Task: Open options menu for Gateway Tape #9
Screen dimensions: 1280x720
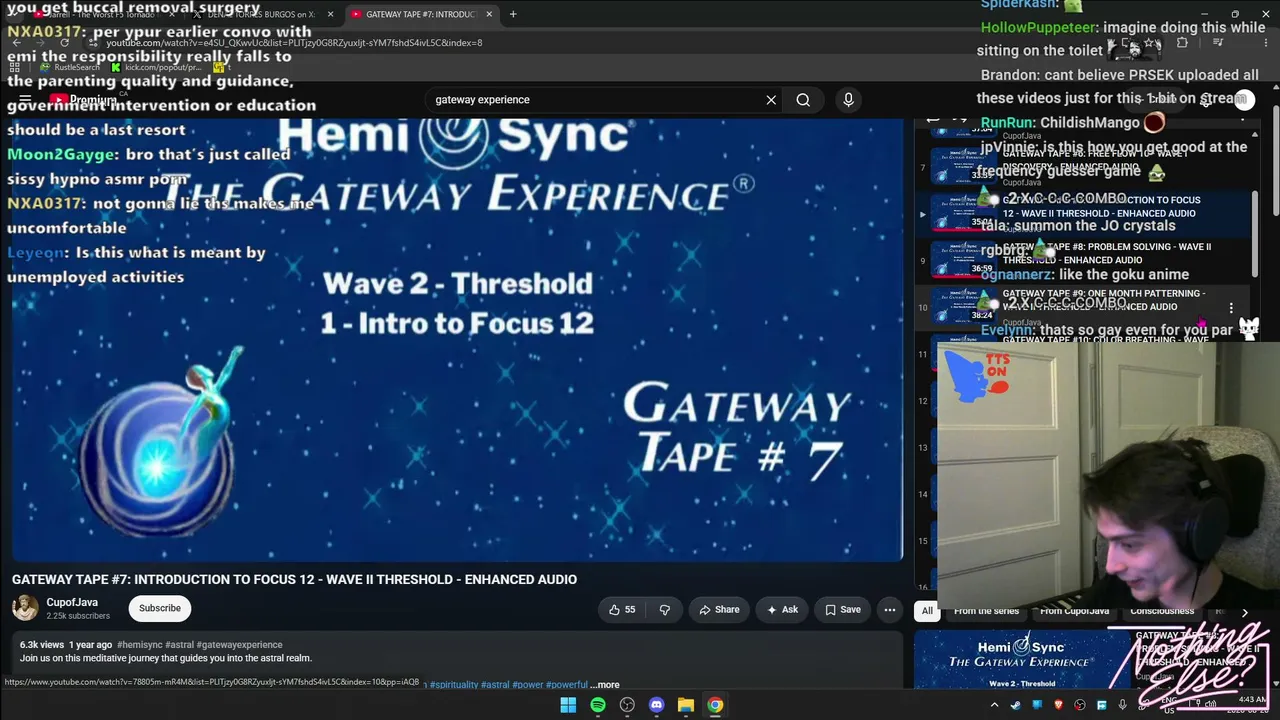Action: coord(1231,308)
